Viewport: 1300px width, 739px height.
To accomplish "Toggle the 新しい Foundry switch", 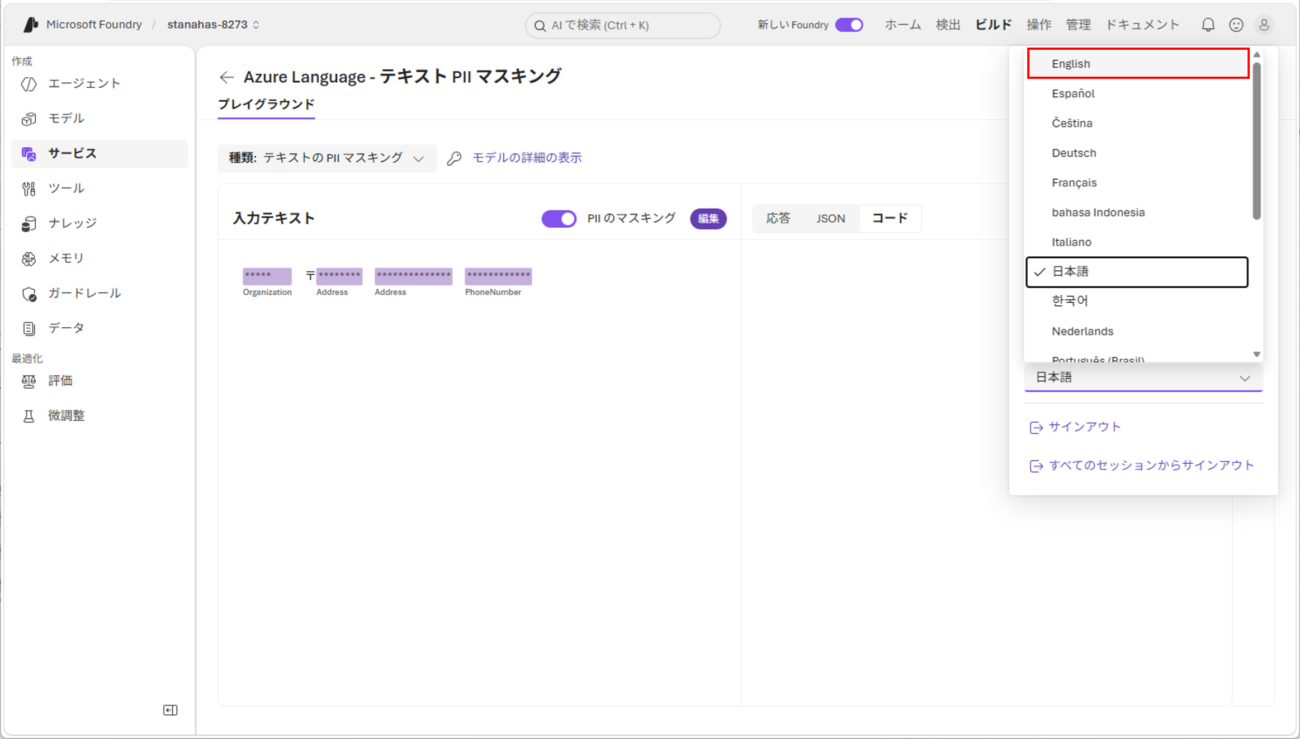I will coord(849,25).
